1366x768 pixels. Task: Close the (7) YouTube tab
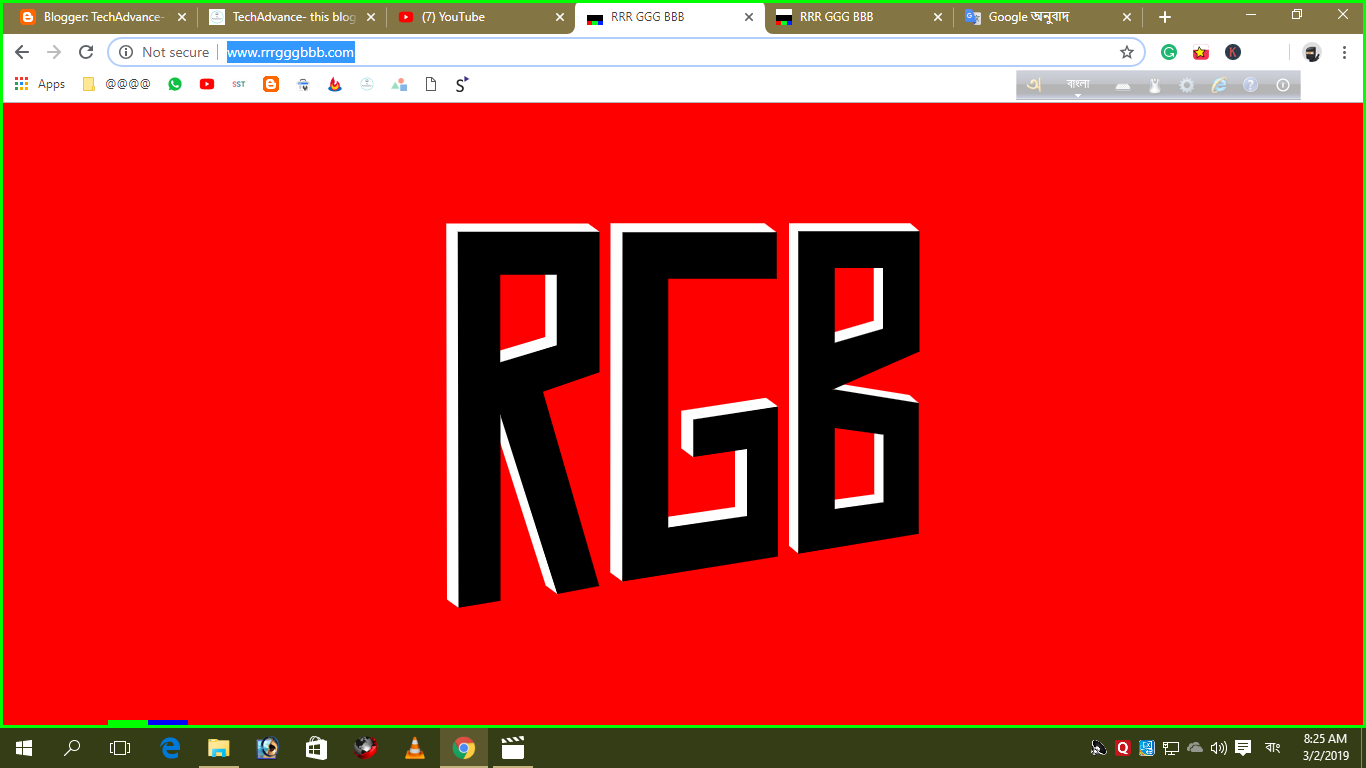[x=559, y=17]
